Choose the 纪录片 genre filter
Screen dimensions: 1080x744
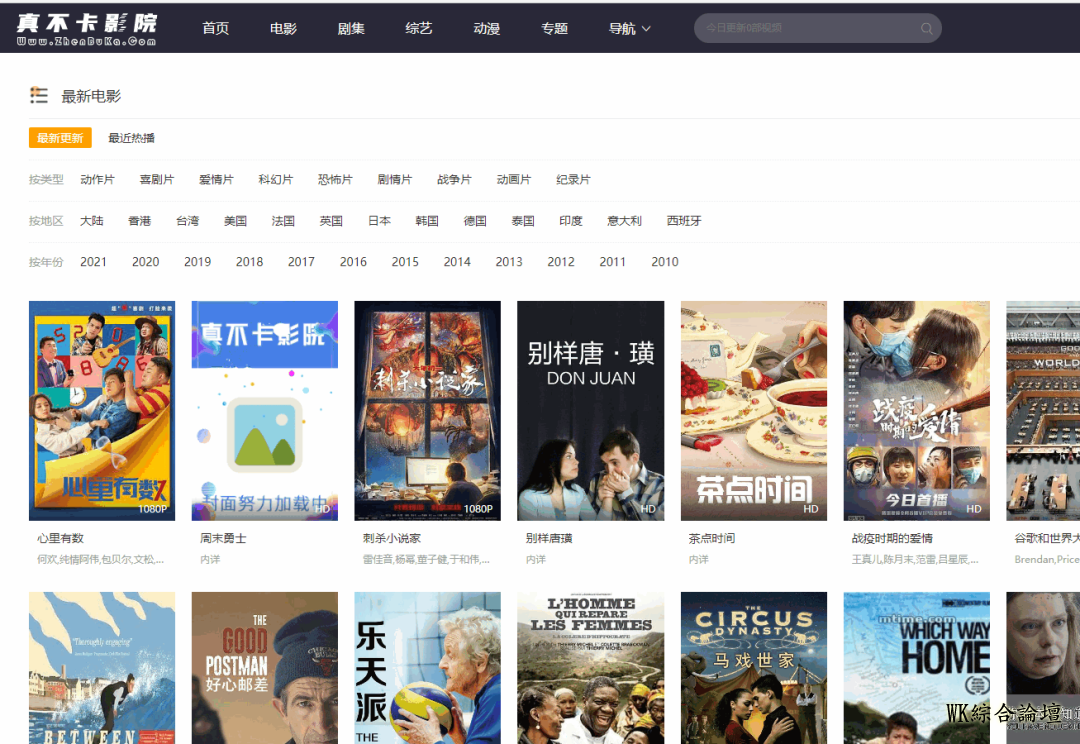[573, 179]
